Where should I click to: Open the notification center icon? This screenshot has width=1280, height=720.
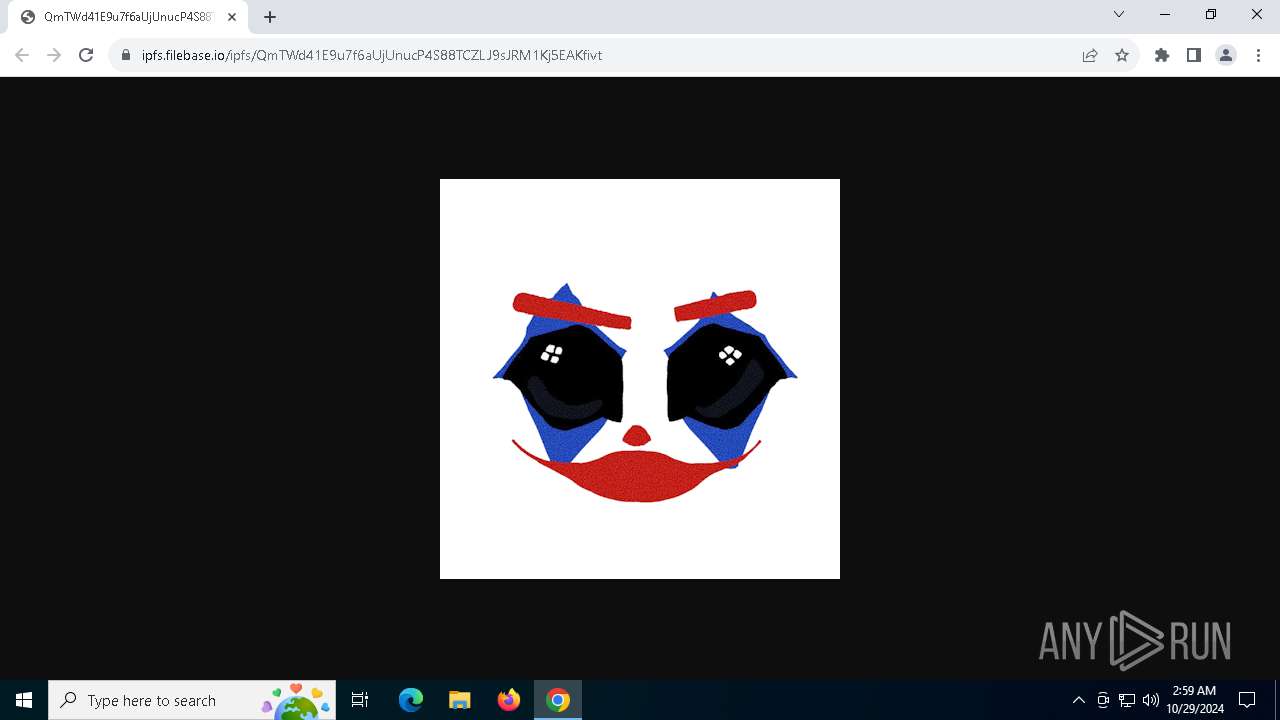[1247, 700]
